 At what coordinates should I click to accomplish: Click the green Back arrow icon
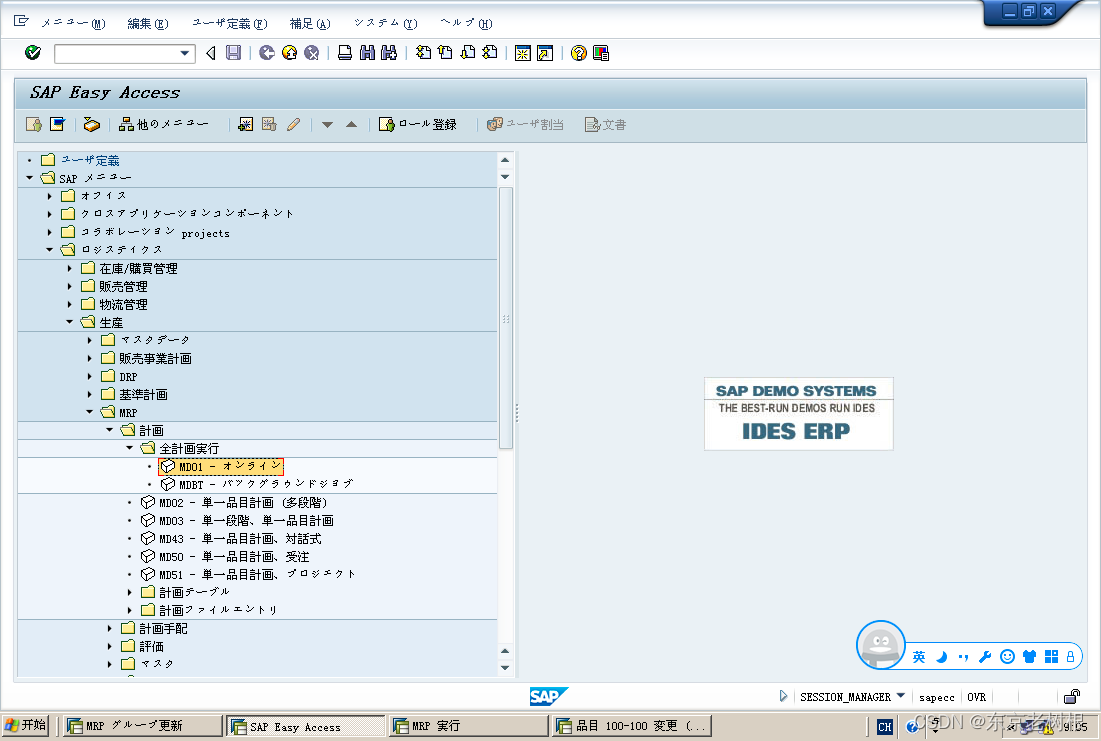[267, 53]
